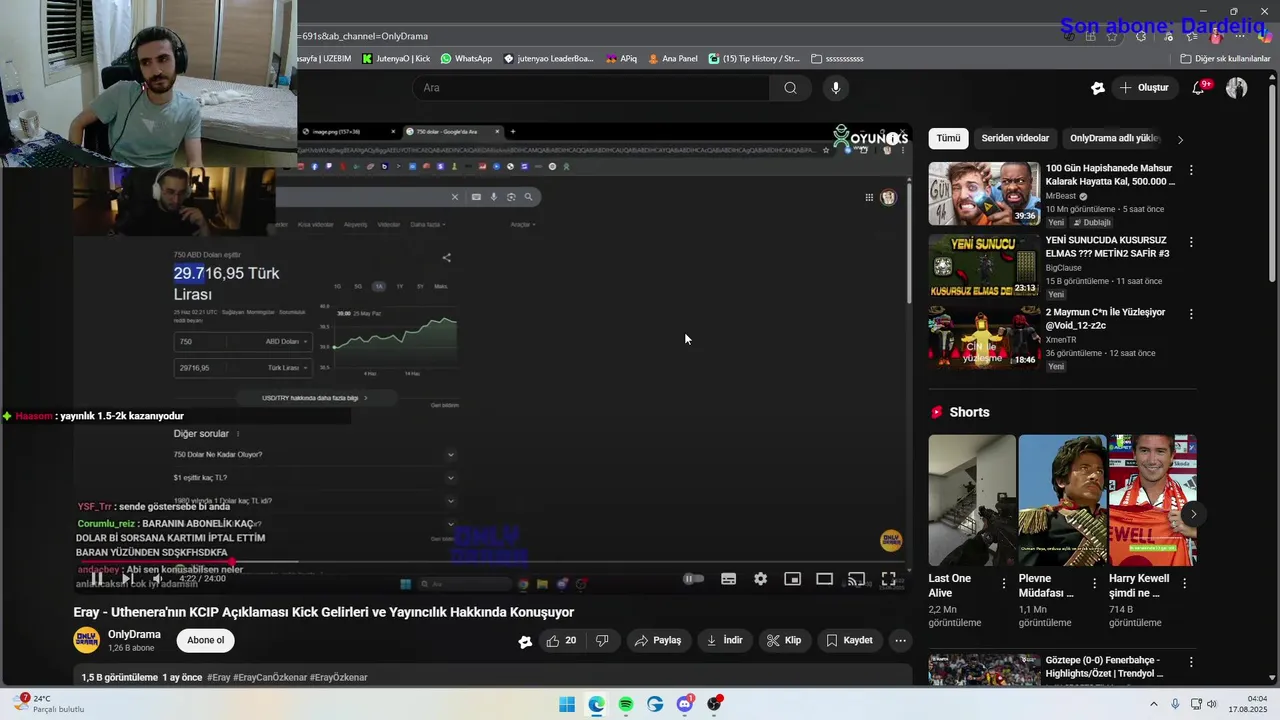Open APiq bookmark
The width and height of the screenshot is (1280, 720).
621,59
